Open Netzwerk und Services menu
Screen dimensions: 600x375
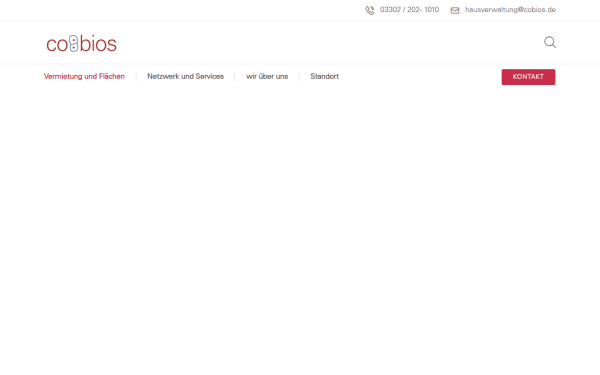tap(185, 77)
